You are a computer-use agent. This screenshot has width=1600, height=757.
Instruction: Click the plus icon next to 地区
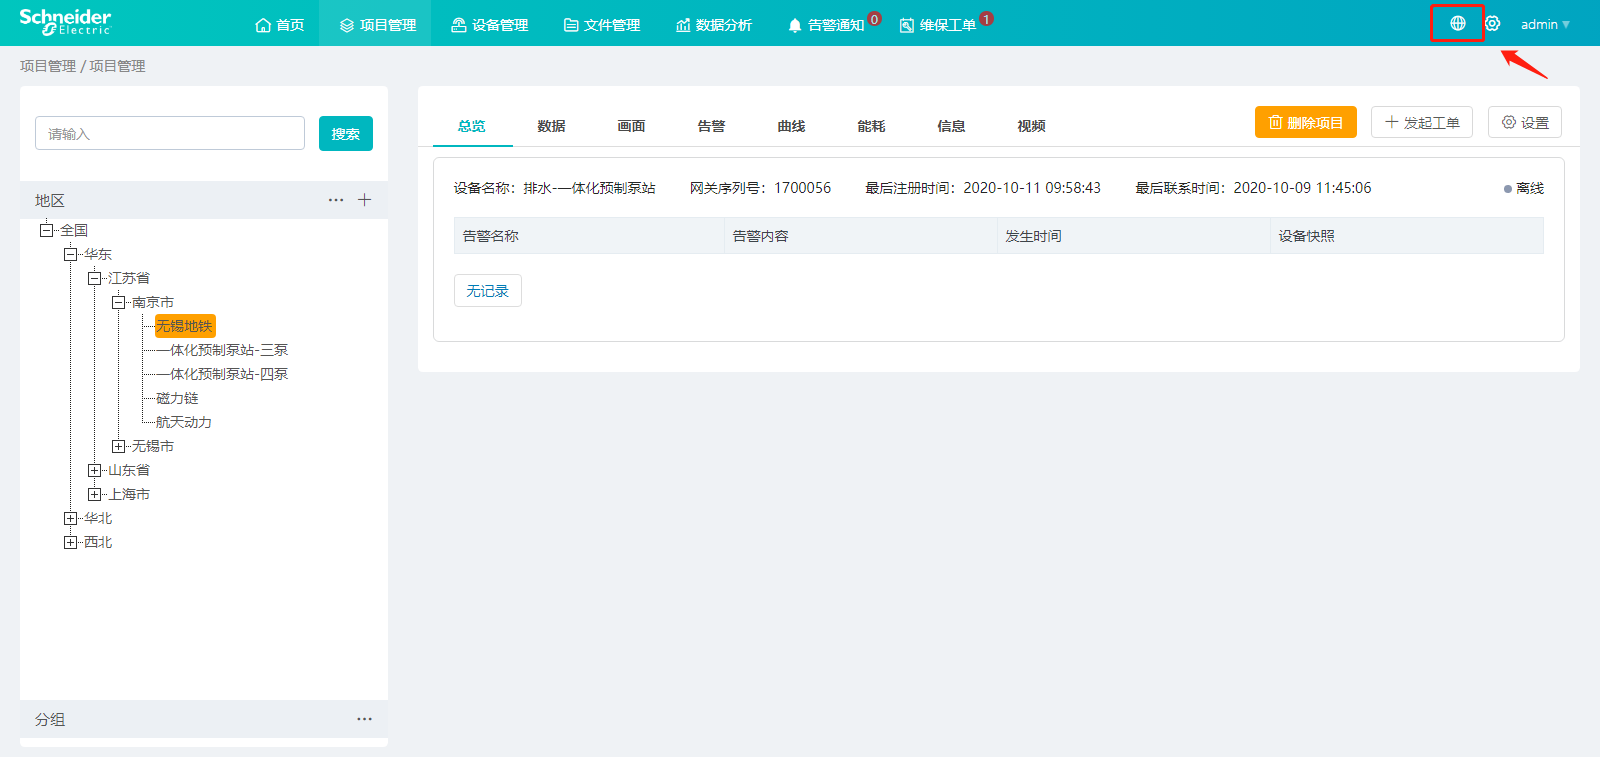pyautogui.click(x=364, y=200)
